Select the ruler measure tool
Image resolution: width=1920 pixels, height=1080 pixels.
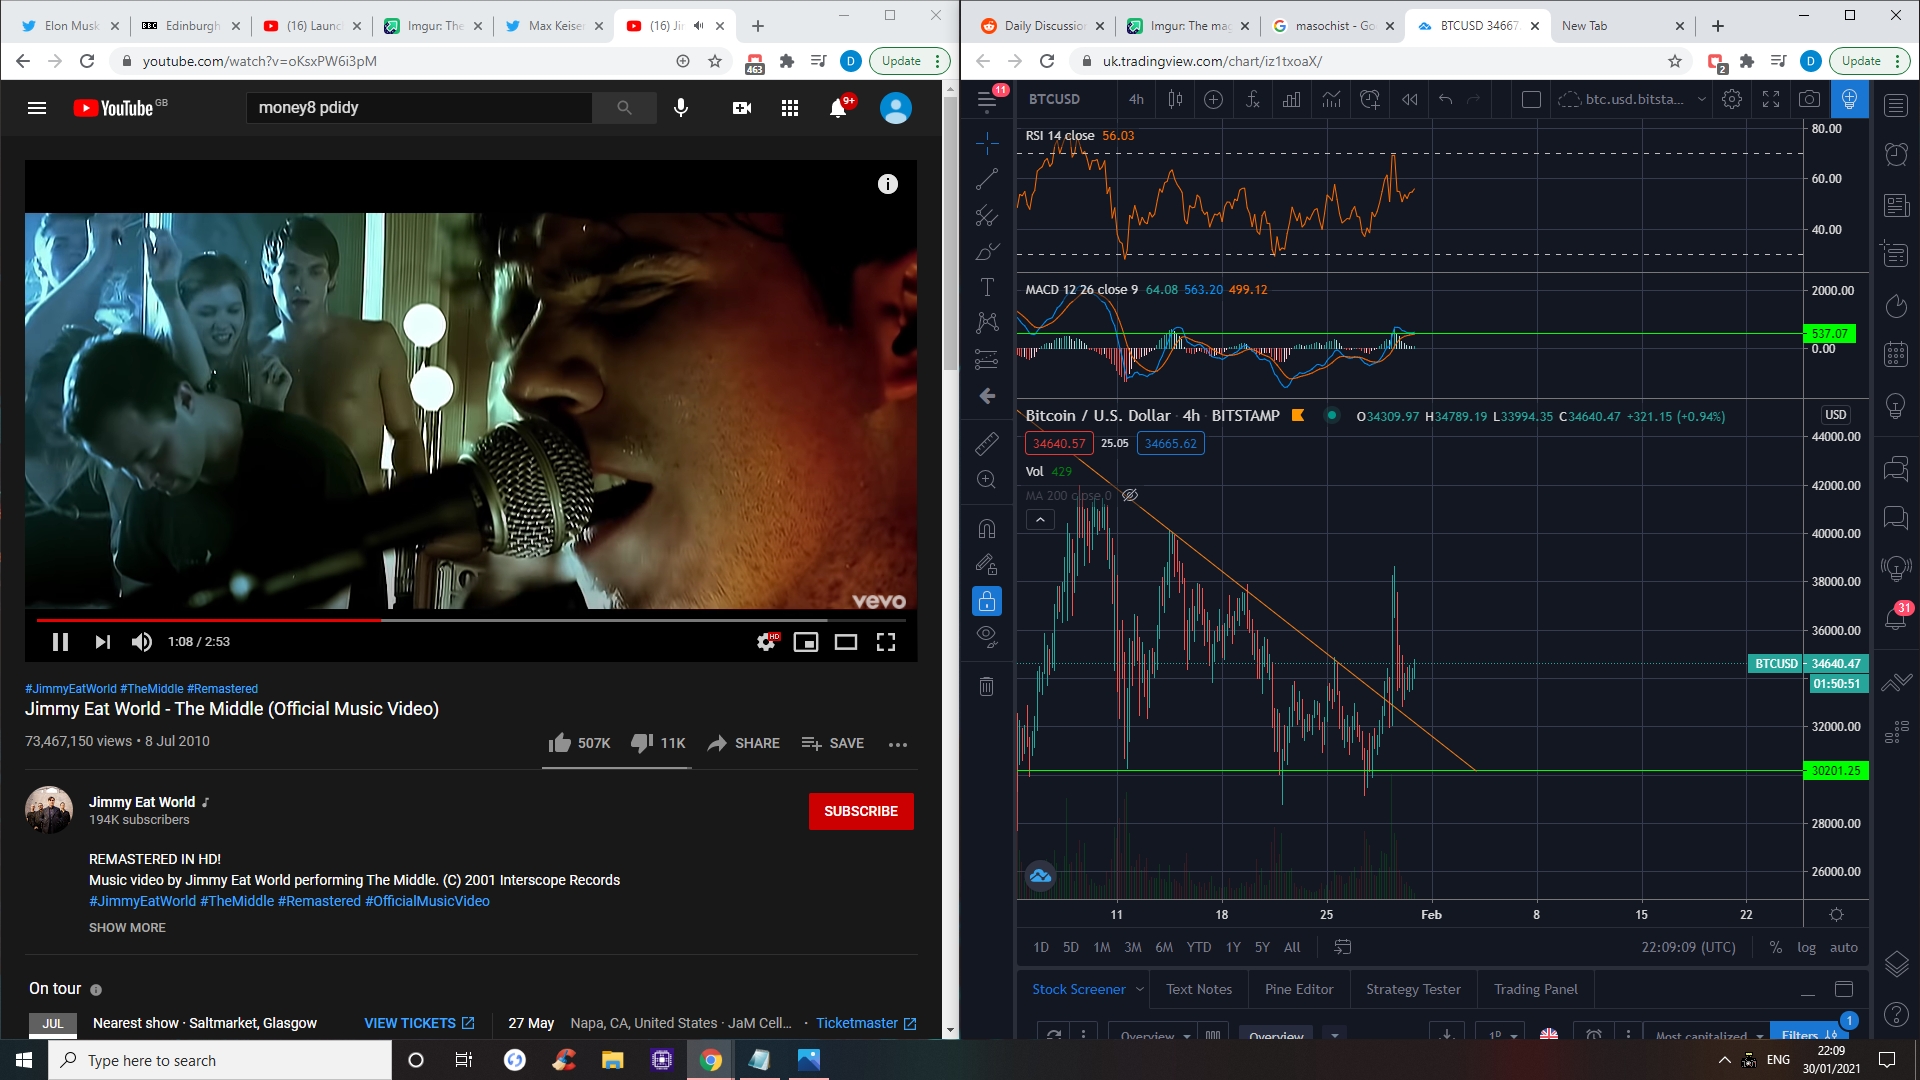(987, 443)
